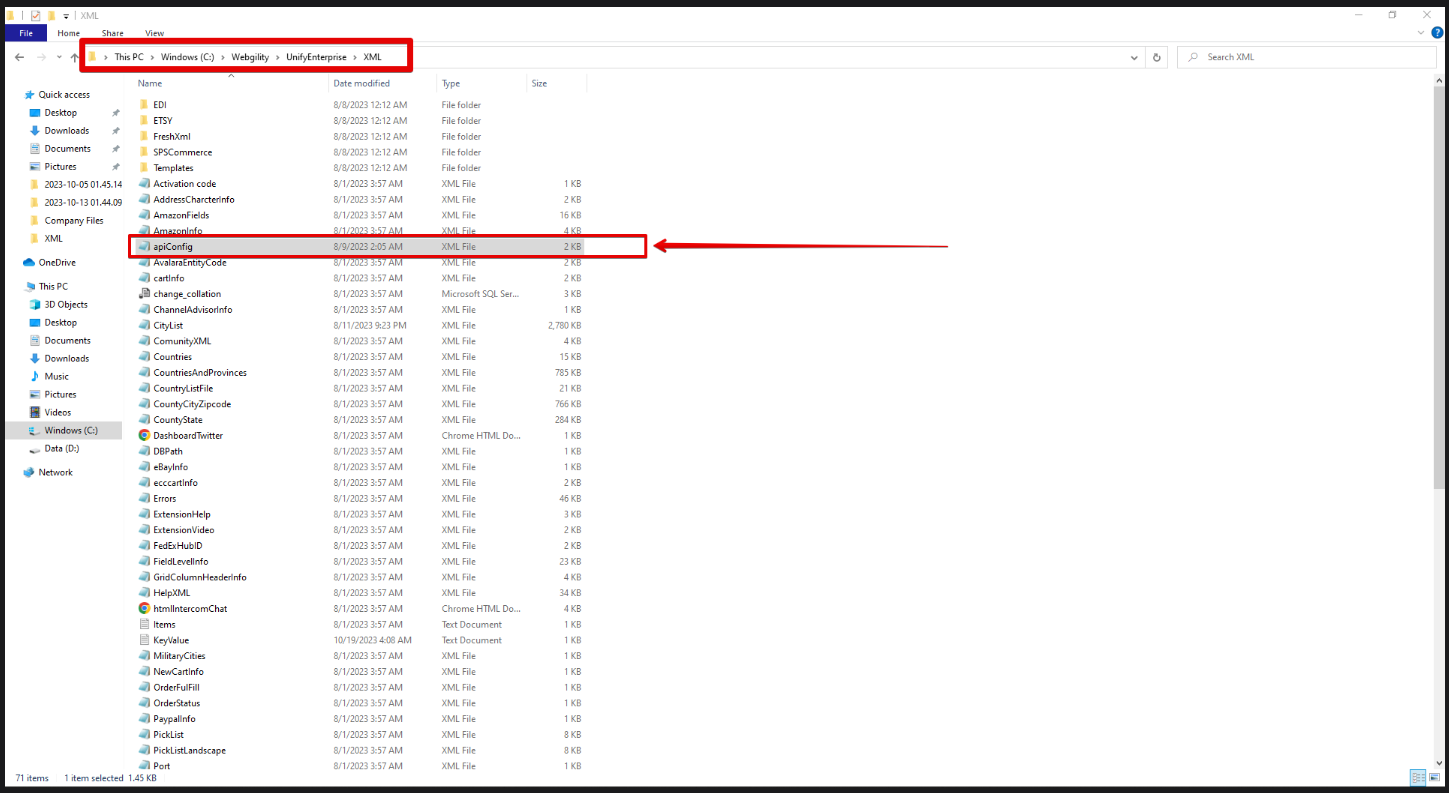Select the AmazonFields file name
This screenshot has height=793, width=1449.
pos(181,215)
